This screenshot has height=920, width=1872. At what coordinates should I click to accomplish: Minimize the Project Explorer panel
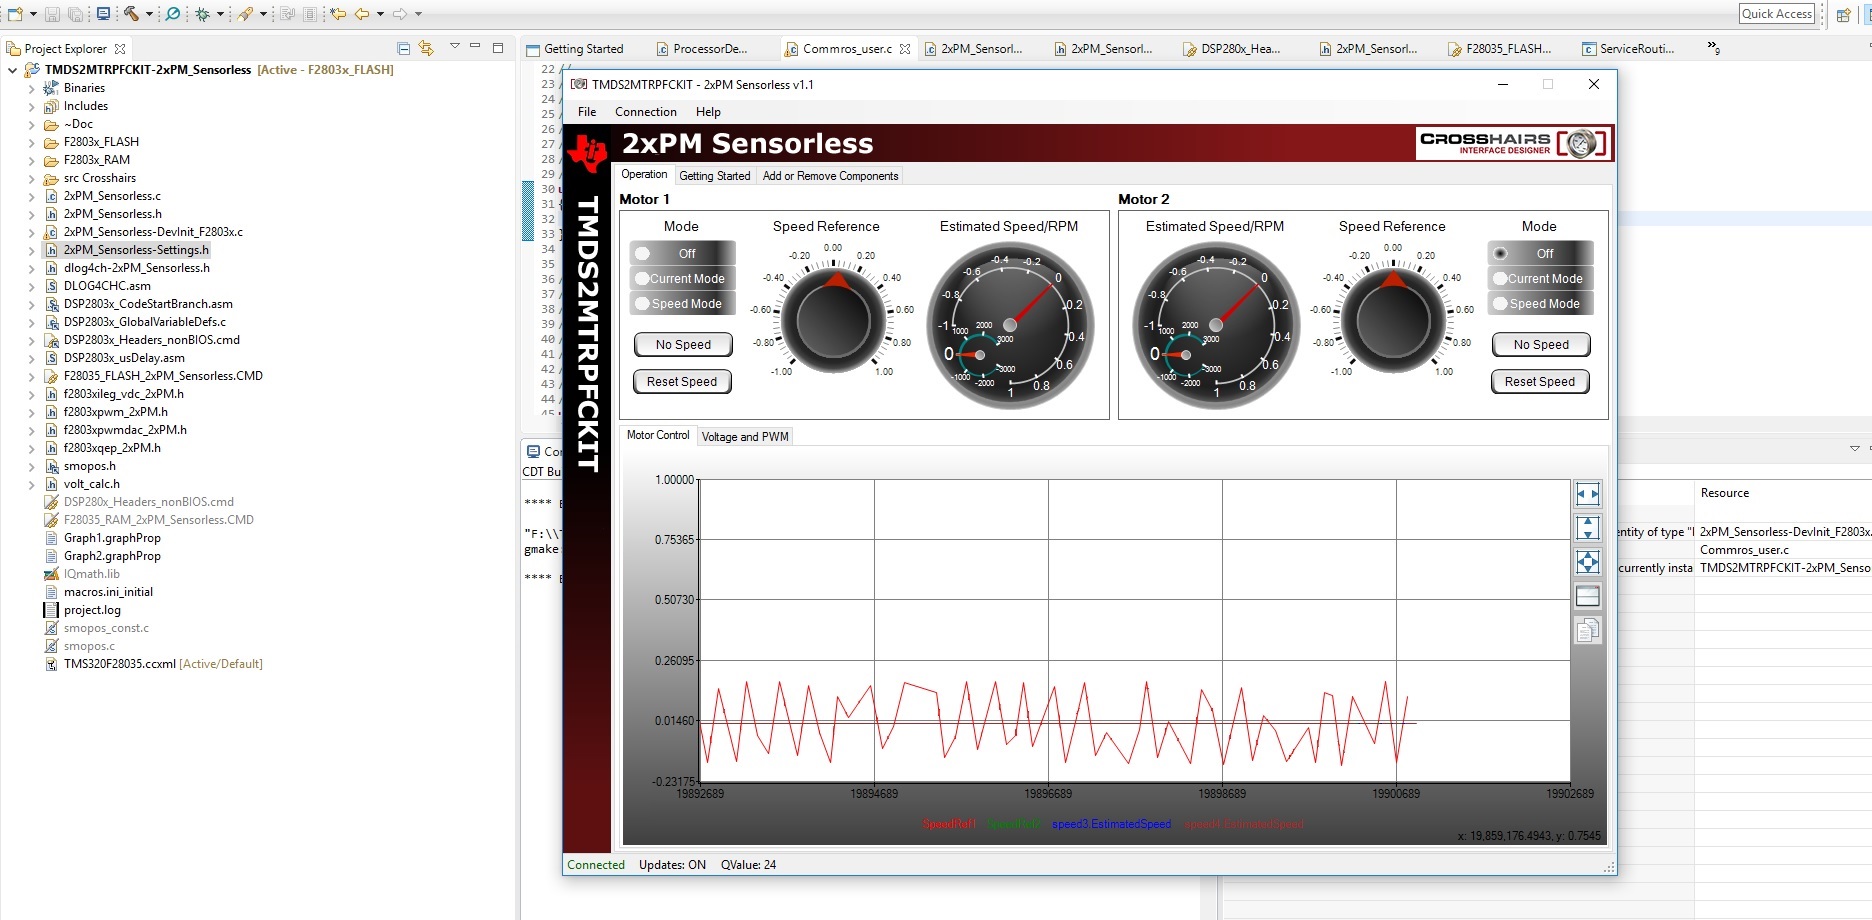pos(475,47)
